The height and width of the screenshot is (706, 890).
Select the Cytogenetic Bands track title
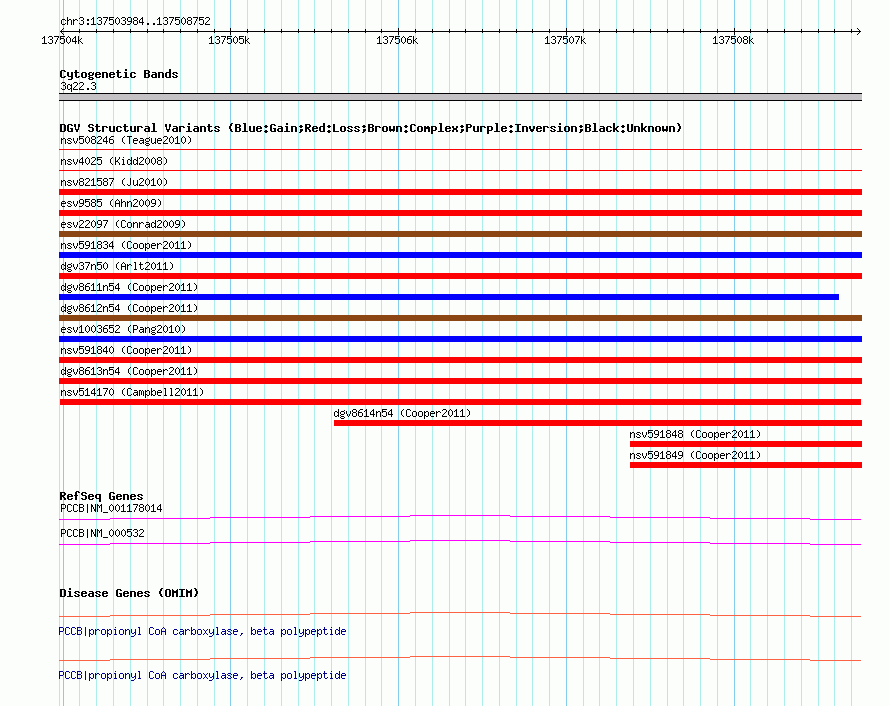pos(119,74)
